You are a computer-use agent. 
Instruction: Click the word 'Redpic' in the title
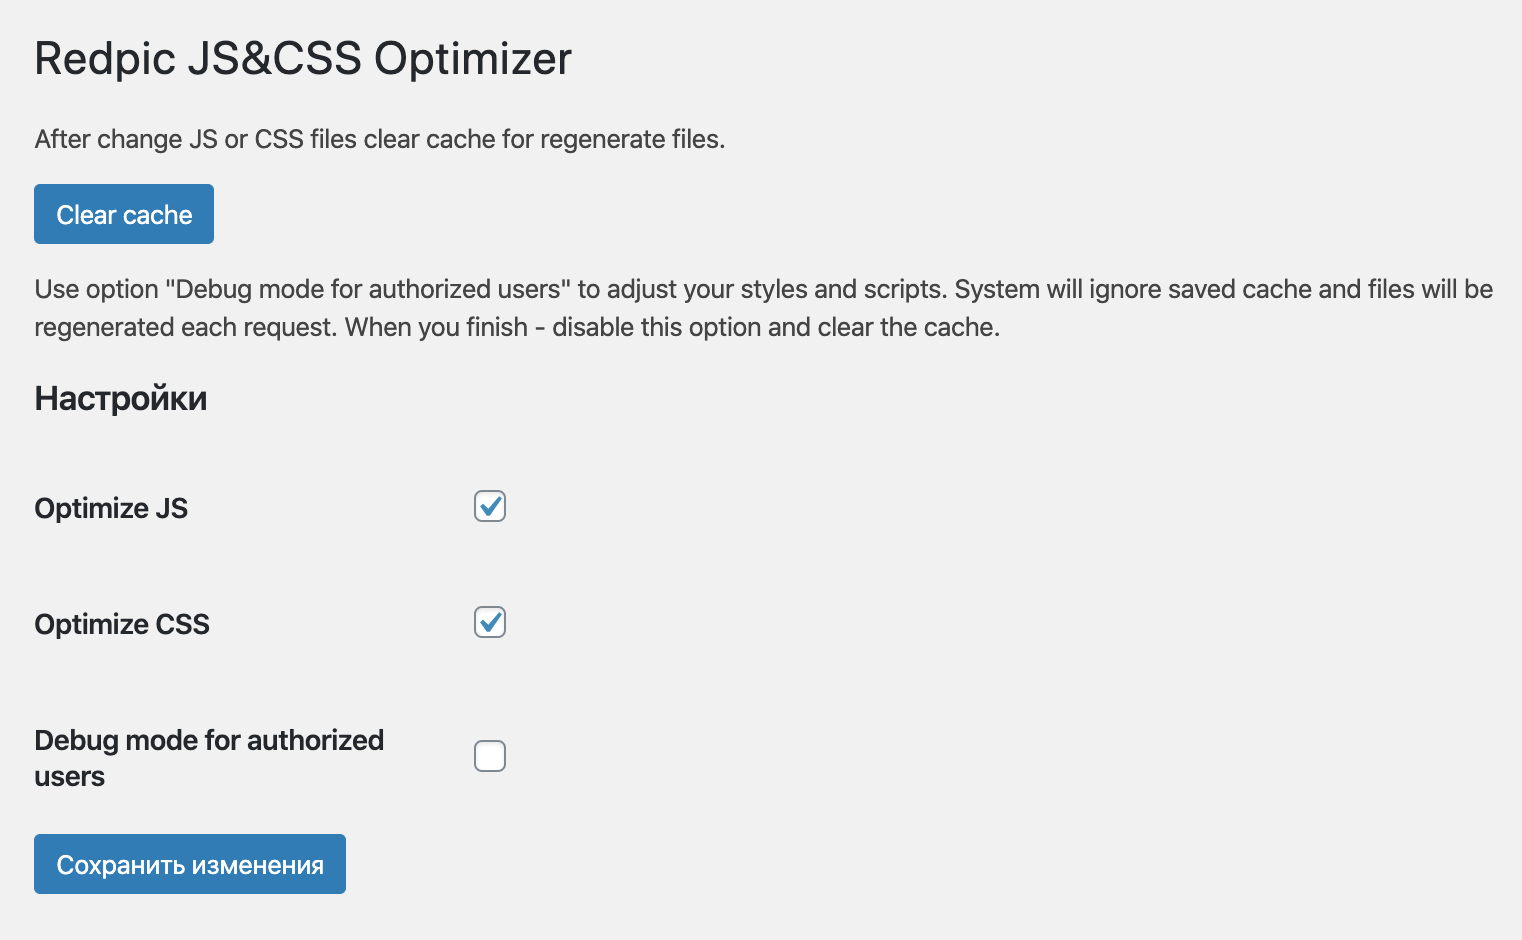pos(105,58)
